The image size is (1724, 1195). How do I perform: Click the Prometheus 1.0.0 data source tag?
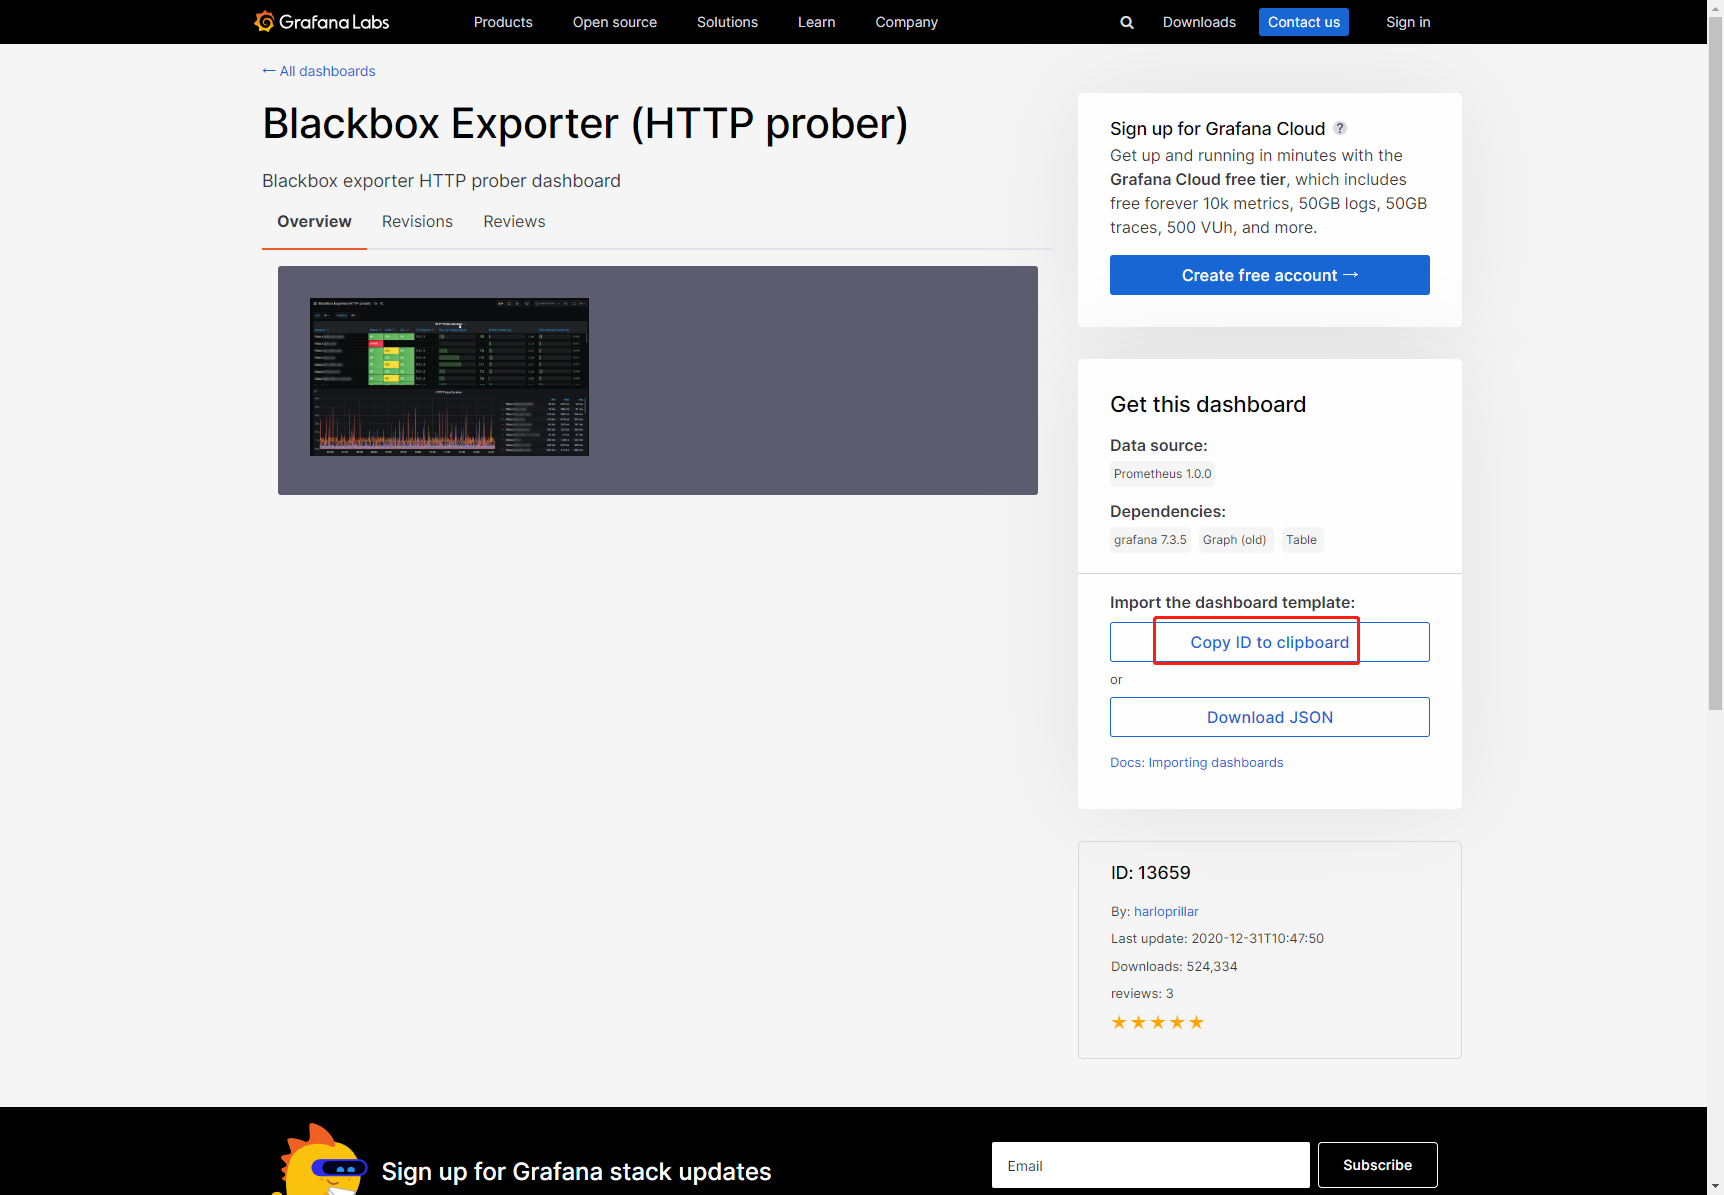(x=1163, y=474)
